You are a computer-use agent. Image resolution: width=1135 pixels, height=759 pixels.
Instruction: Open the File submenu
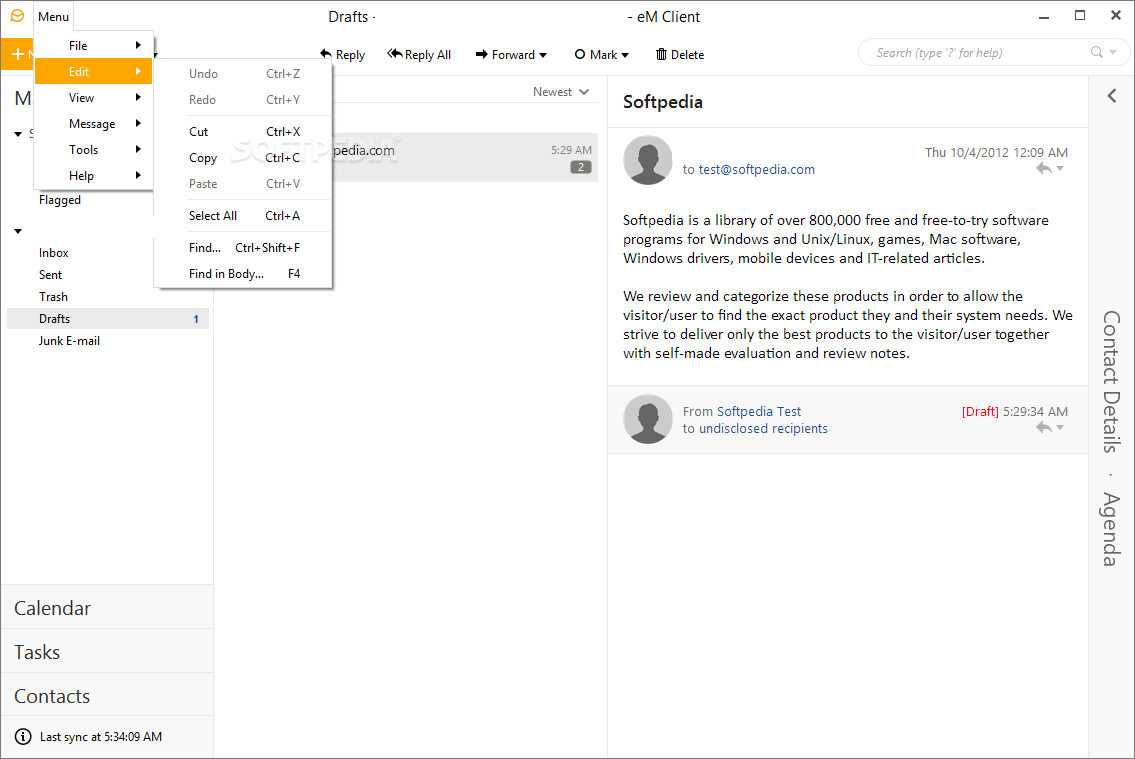[x=93, y=46]
